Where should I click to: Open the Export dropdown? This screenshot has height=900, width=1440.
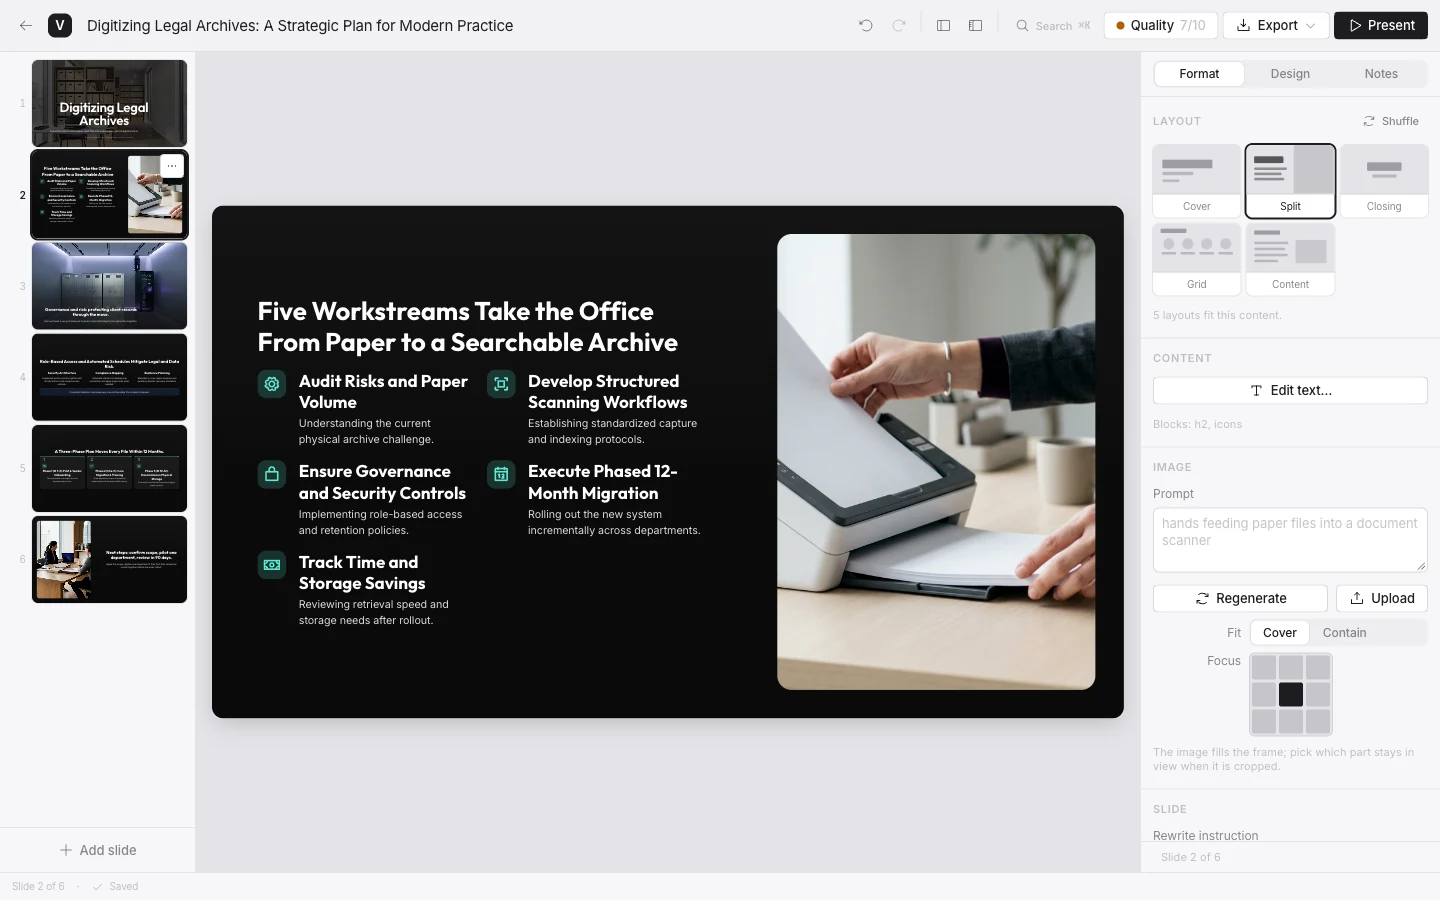[1276, 26]
